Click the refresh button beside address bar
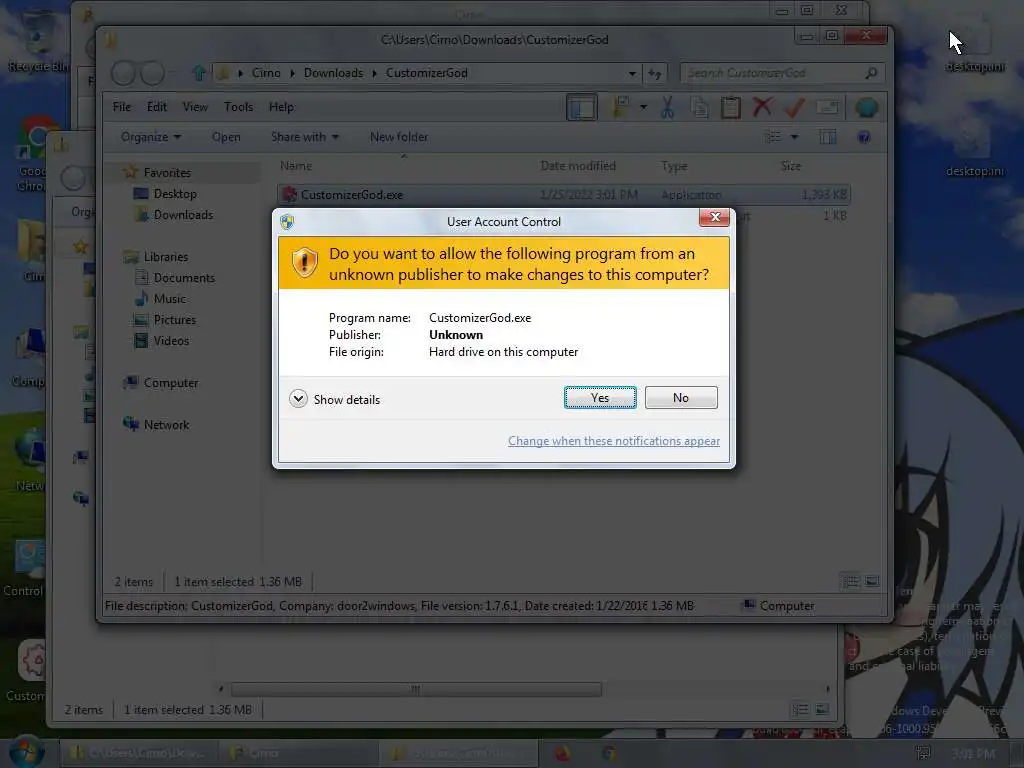 coord(655,73)
